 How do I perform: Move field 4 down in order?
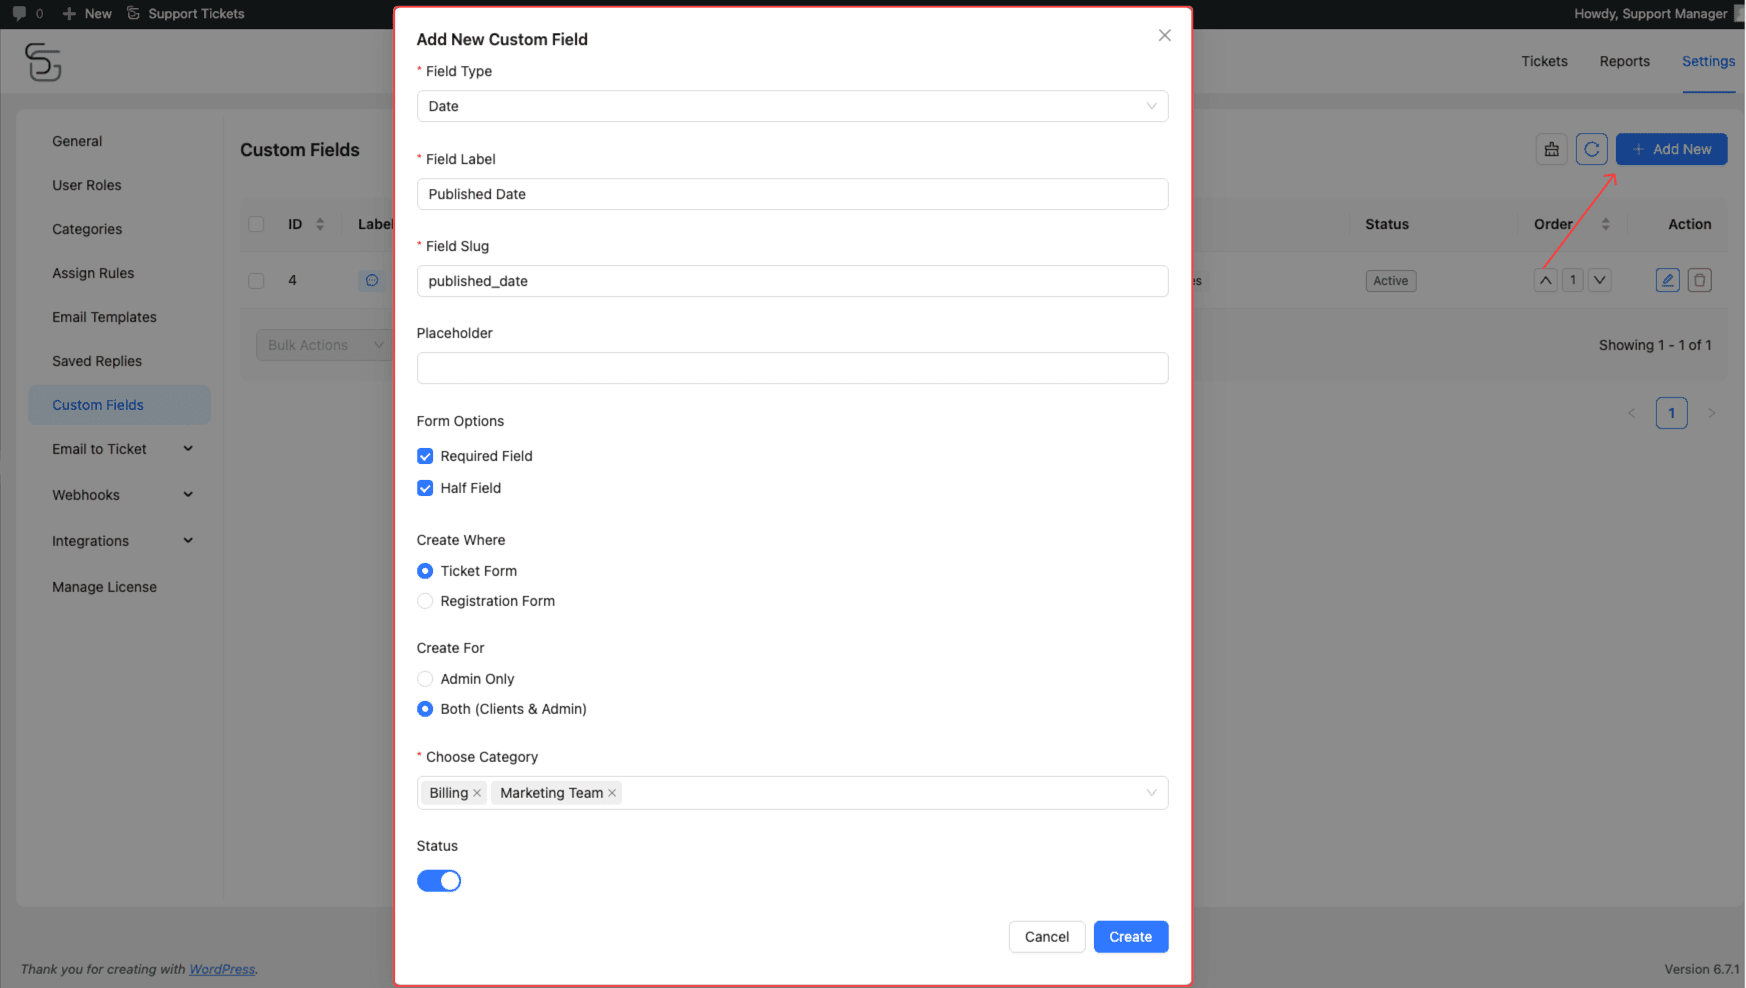point(1600,281)
